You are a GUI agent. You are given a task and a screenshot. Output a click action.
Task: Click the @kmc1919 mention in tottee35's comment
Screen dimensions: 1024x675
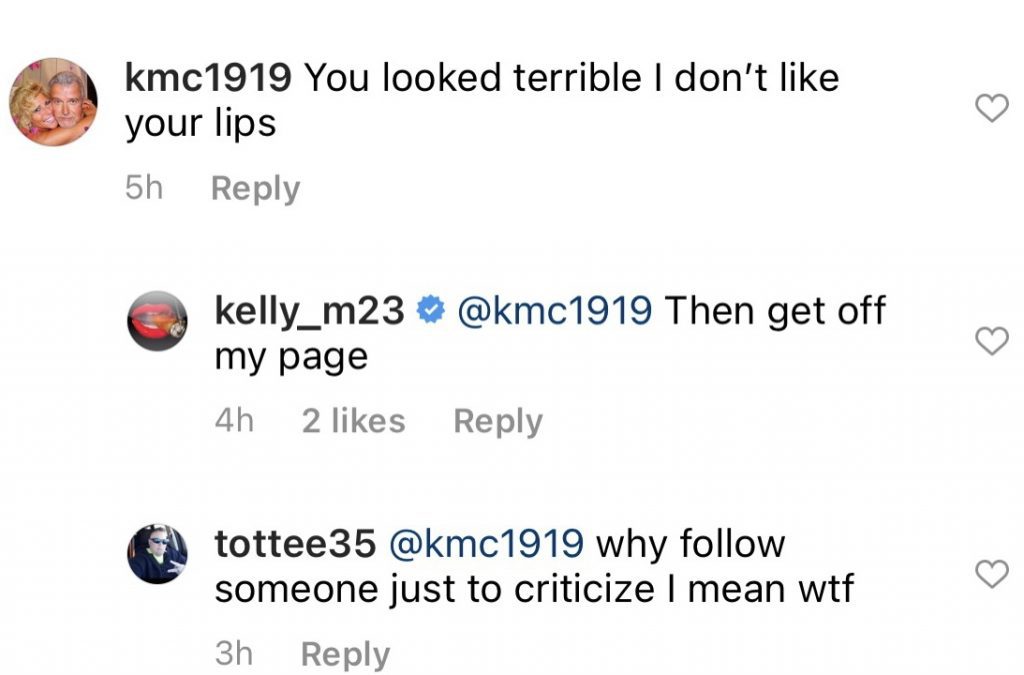pyautogui.click(x=486, y=543)
